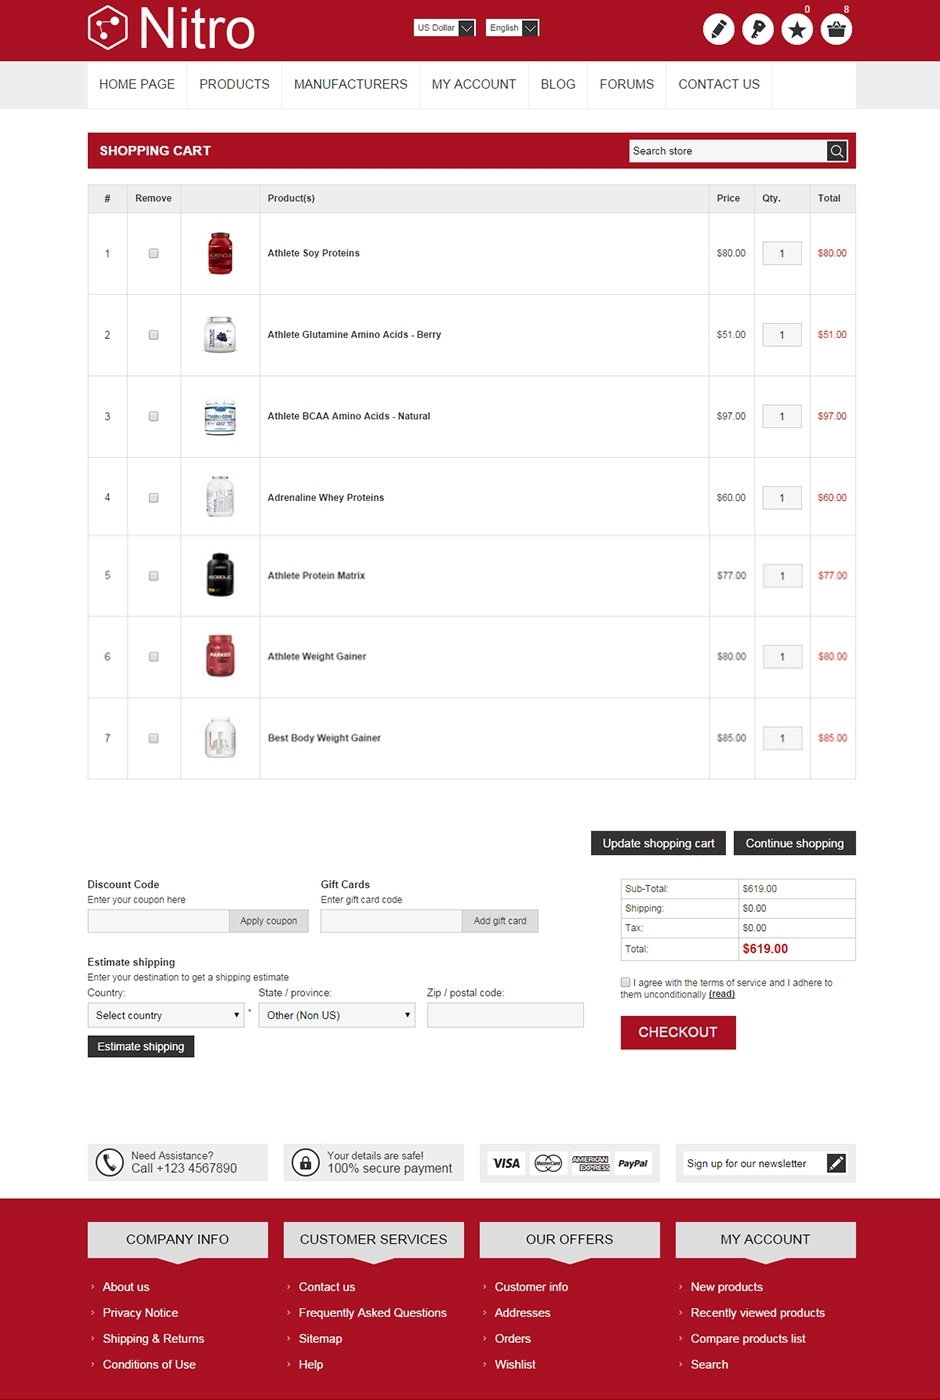This screenshot has width=940, height=1400.
Task: Open the US Dollar currency dropdown
Action: pyautogui.click(x=445, y=28)
